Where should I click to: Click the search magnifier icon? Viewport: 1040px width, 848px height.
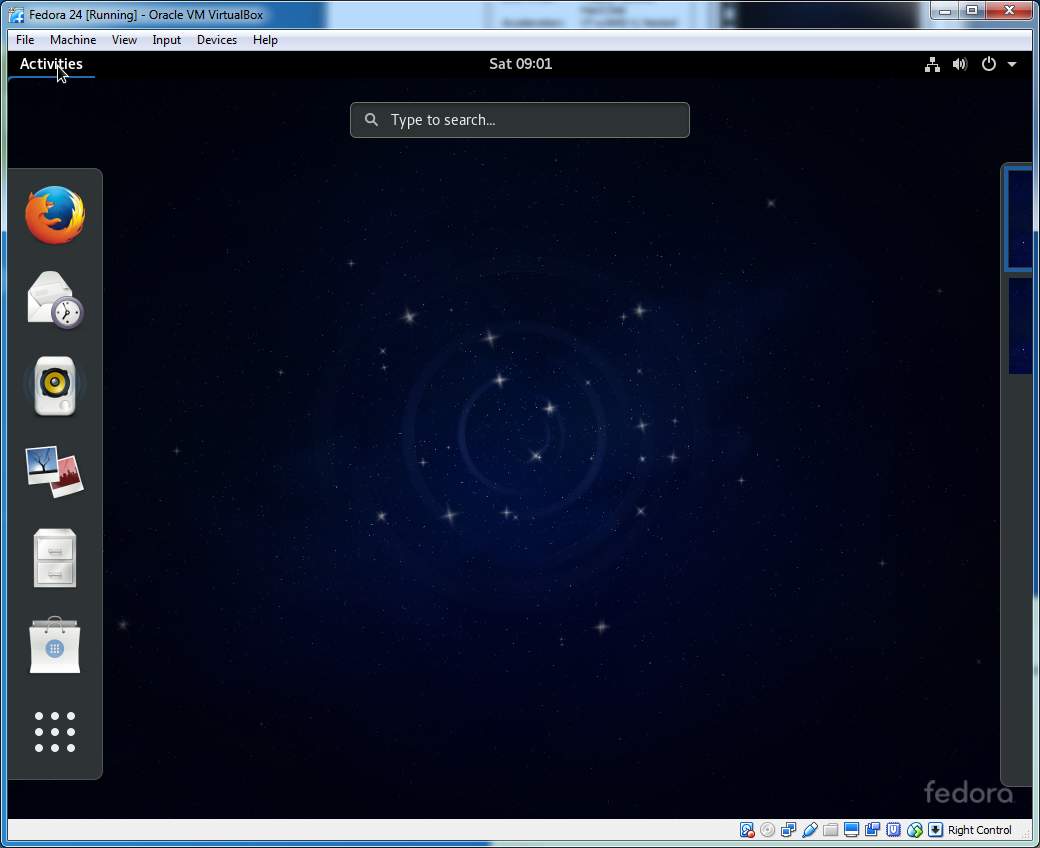(371, 120)
